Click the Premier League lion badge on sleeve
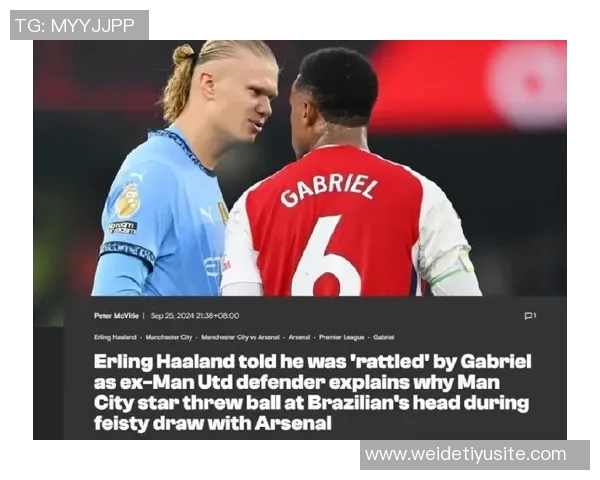The image size is (600, 480). tap(128, 200)
